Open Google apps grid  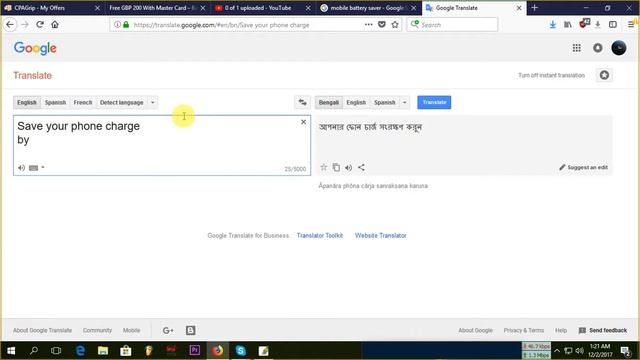576,48
